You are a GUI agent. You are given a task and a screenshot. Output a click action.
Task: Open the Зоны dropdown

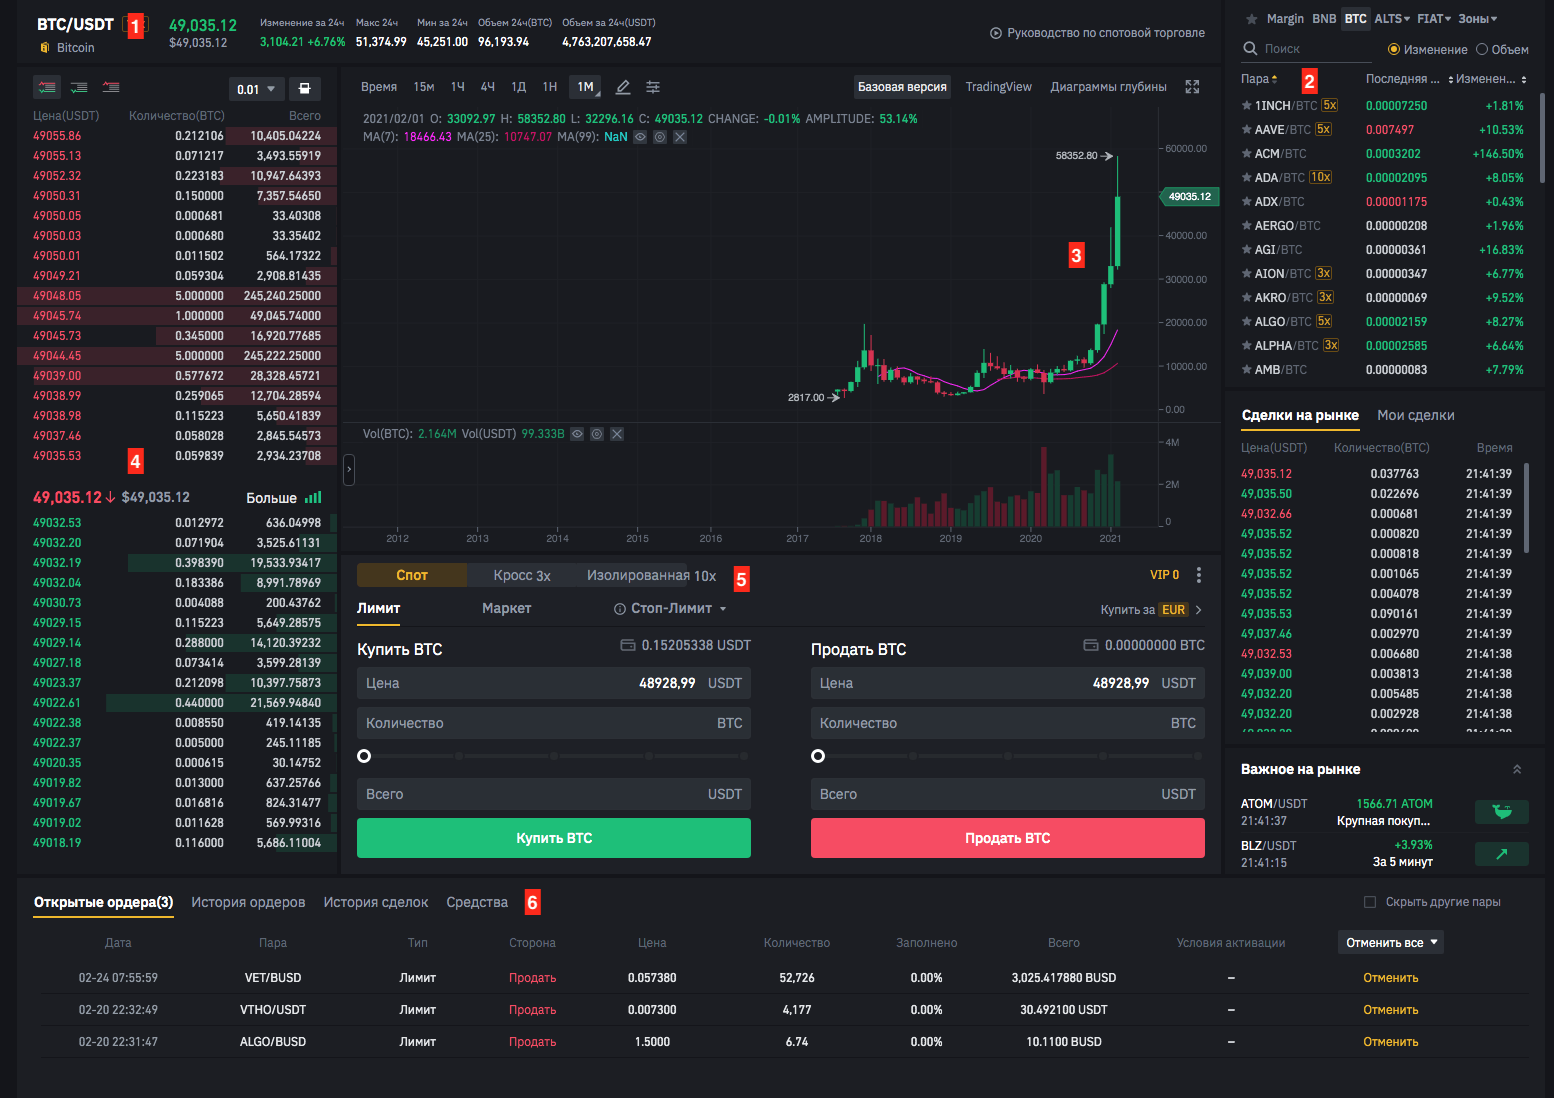click(x=1477, y=19)
